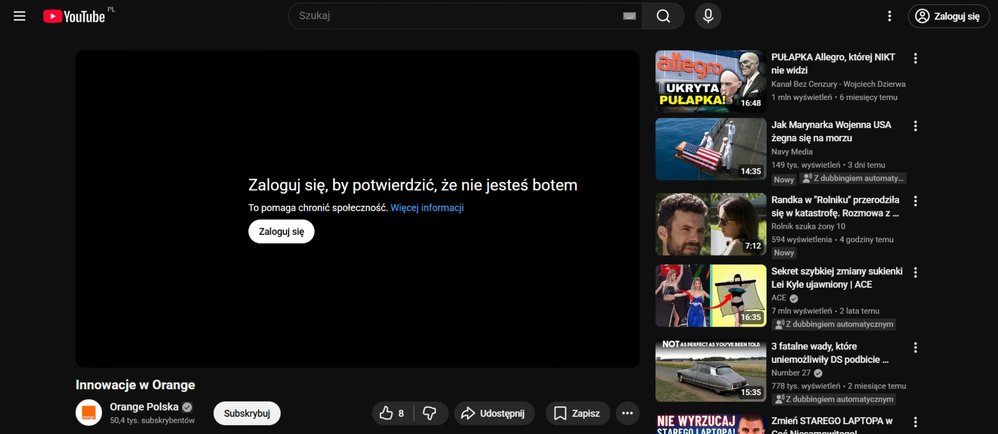Open options for Marynarka Wojenna video

point(915,126)
